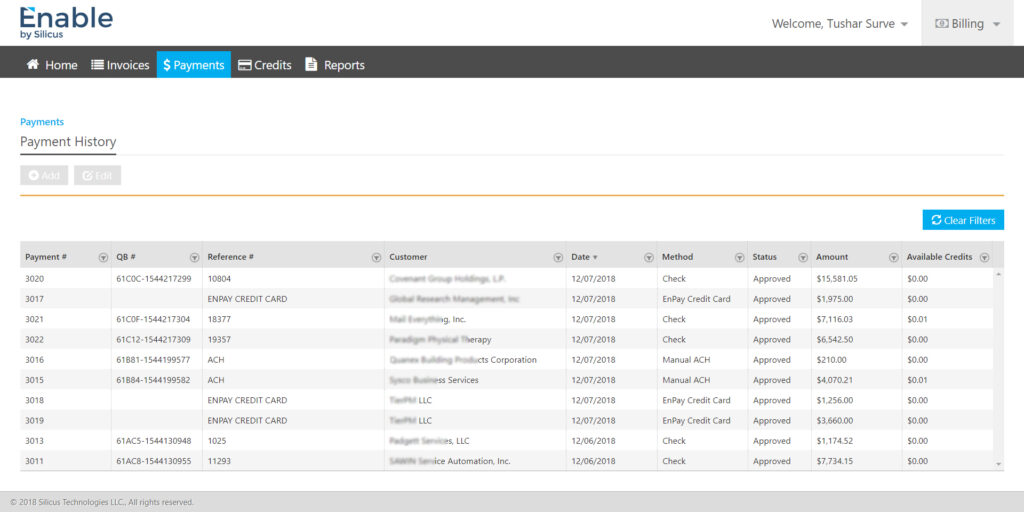The width and height of the screenshot is (1024, 512).
Task: Select payment number 3022 cell
Action: pyautogui.click(x=65, y=340)
